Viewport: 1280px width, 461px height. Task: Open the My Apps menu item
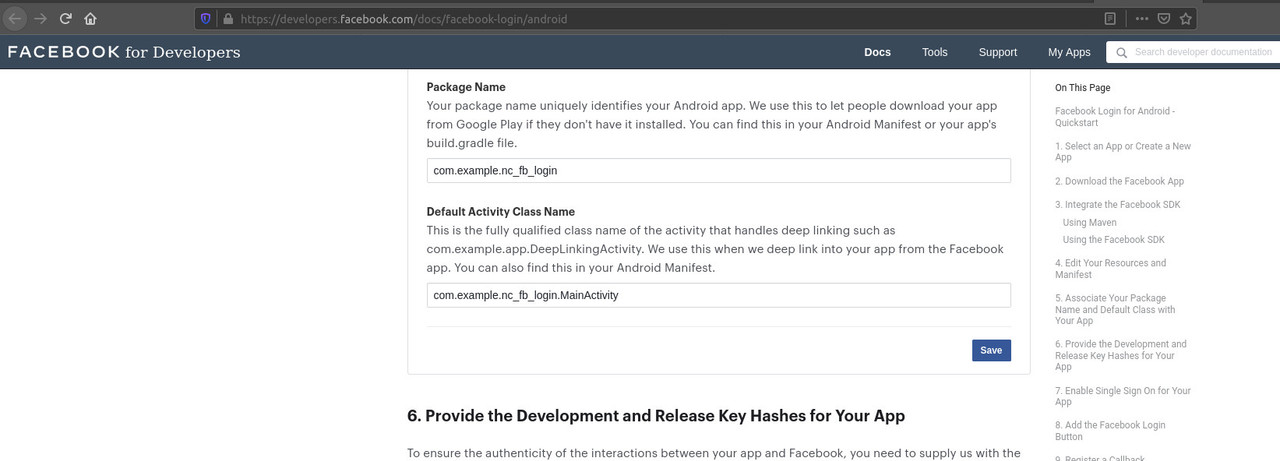(x=1069, y=52)
